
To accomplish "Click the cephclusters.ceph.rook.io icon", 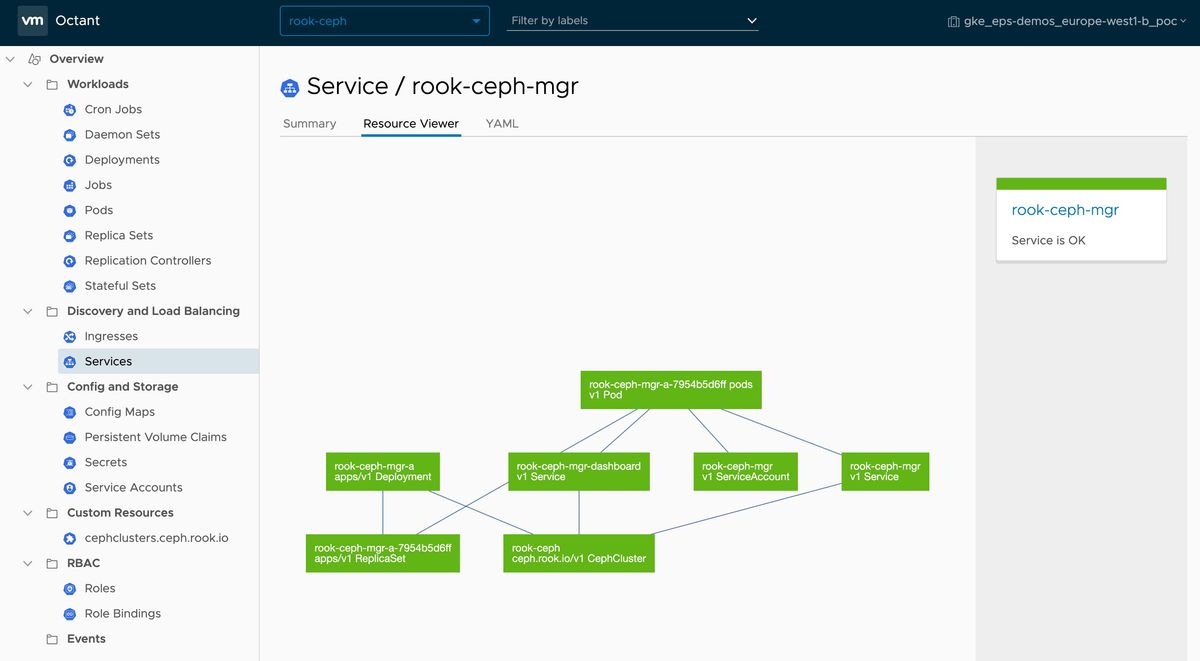I will point(70,538).
